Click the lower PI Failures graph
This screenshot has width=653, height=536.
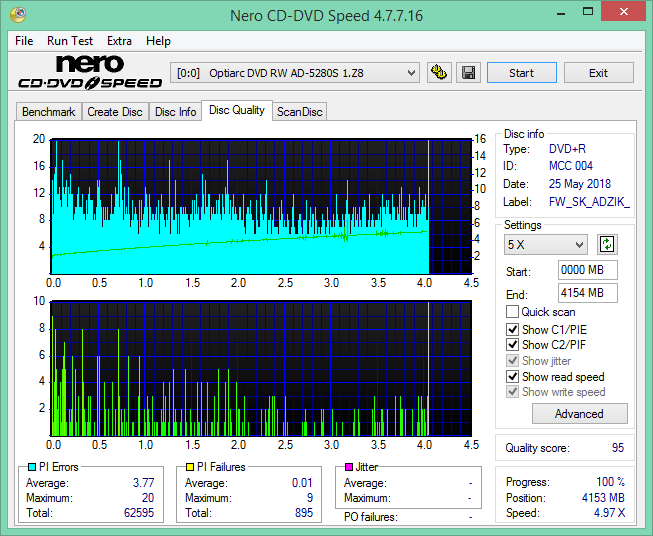(261, 368)
